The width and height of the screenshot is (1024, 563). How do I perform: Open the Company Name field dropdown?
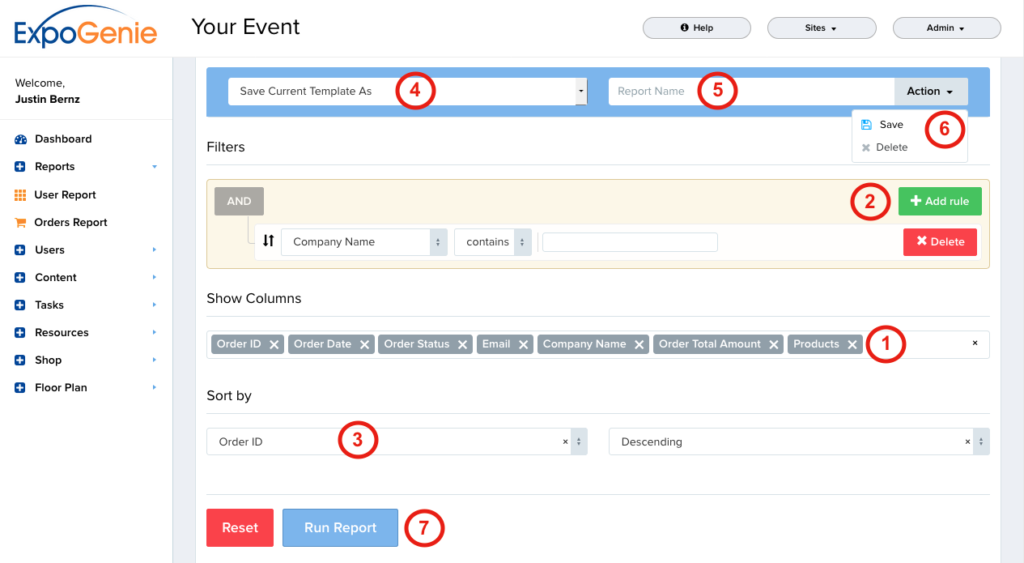pyautogui.click(x=364, y=242)
